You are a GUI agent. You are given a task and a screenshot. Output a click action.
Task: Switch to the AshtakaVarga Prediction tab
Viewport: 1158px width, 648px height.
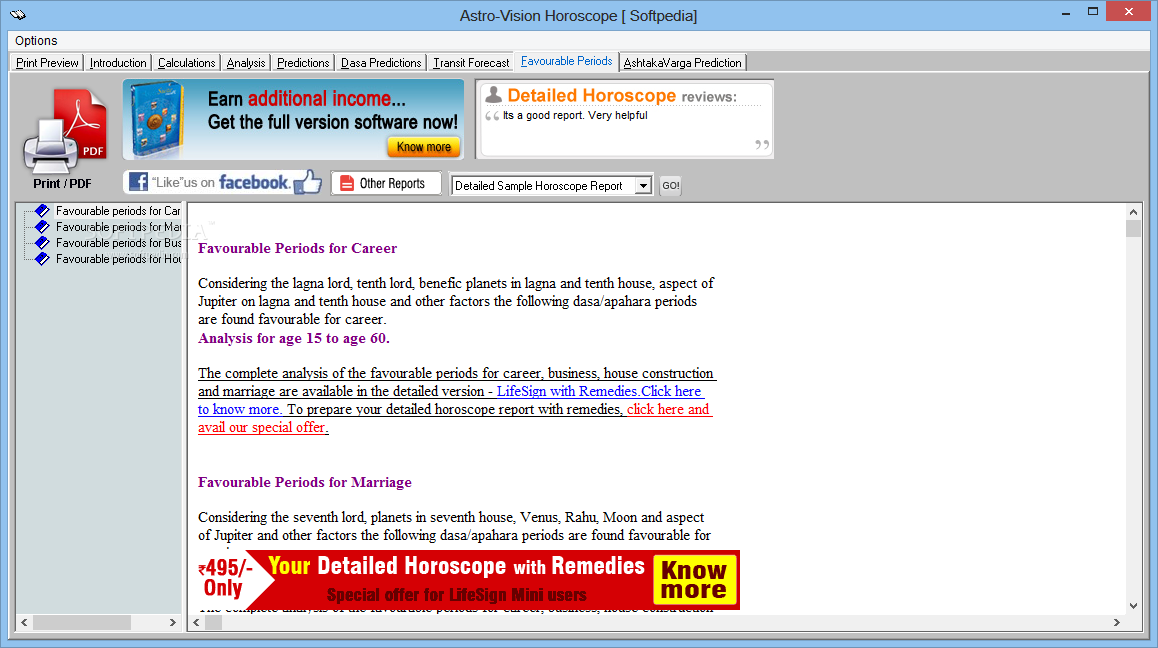coord(682,63)
